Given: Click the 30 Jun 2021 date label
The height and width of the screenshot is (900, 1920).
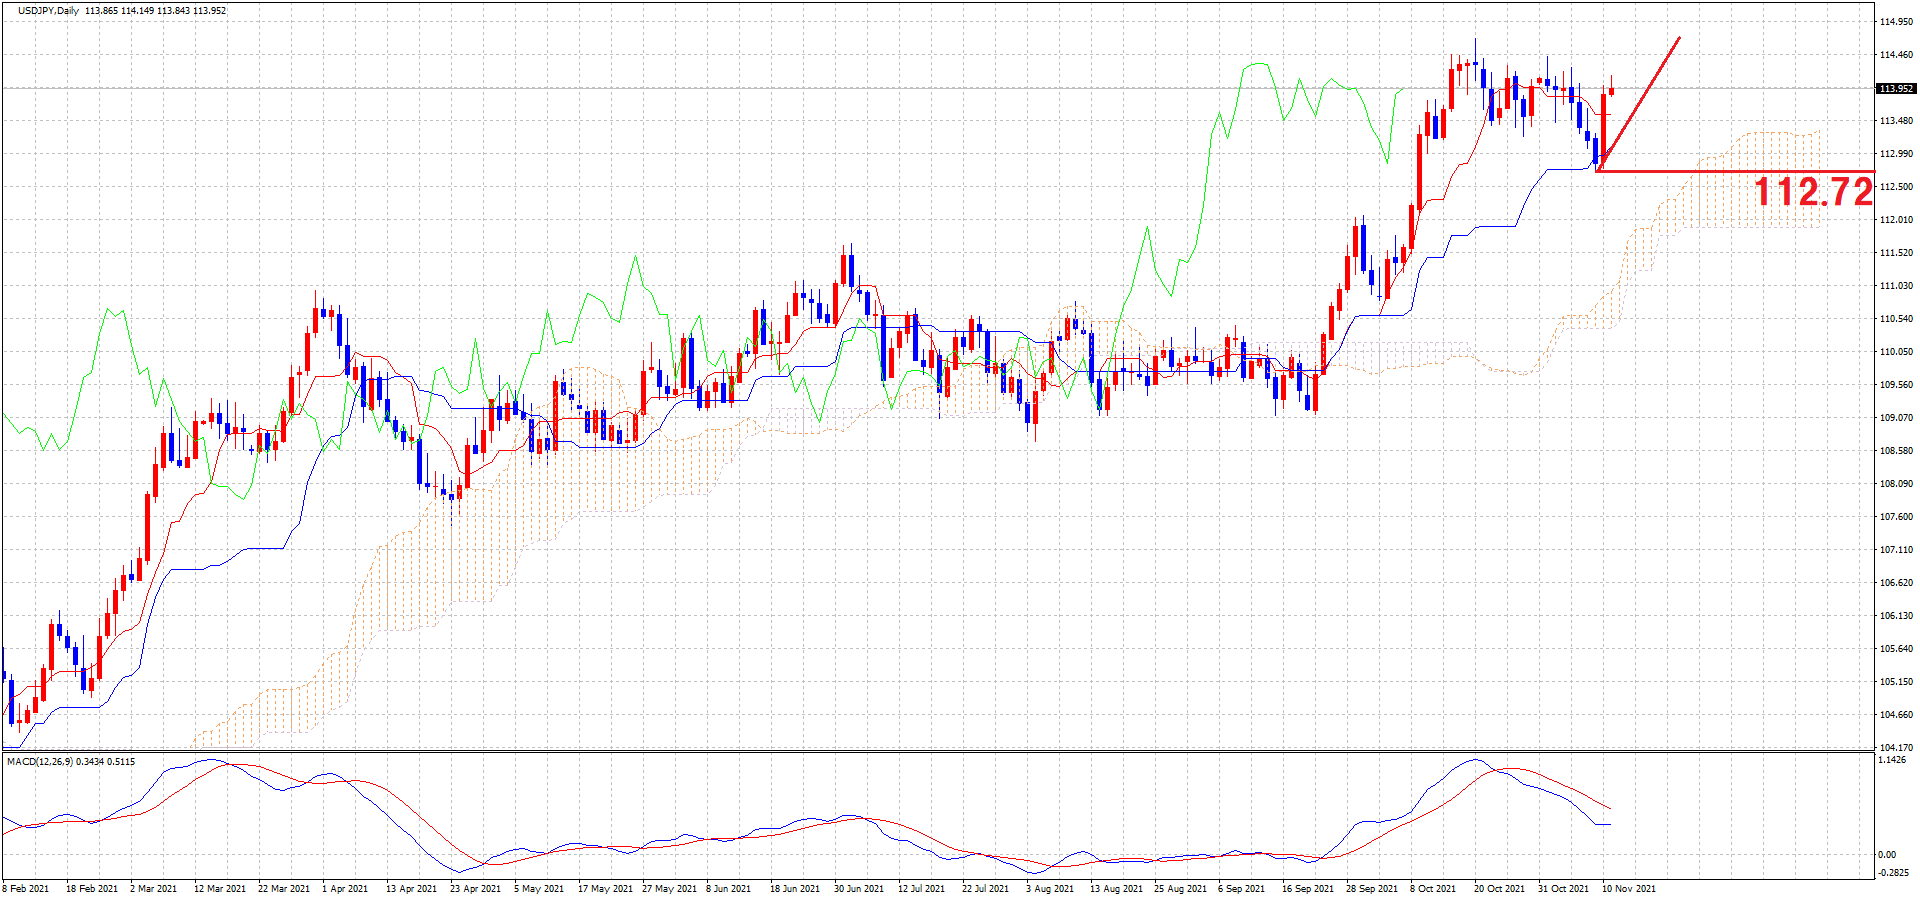Looking at the screenshot, I should click(859, 888).
